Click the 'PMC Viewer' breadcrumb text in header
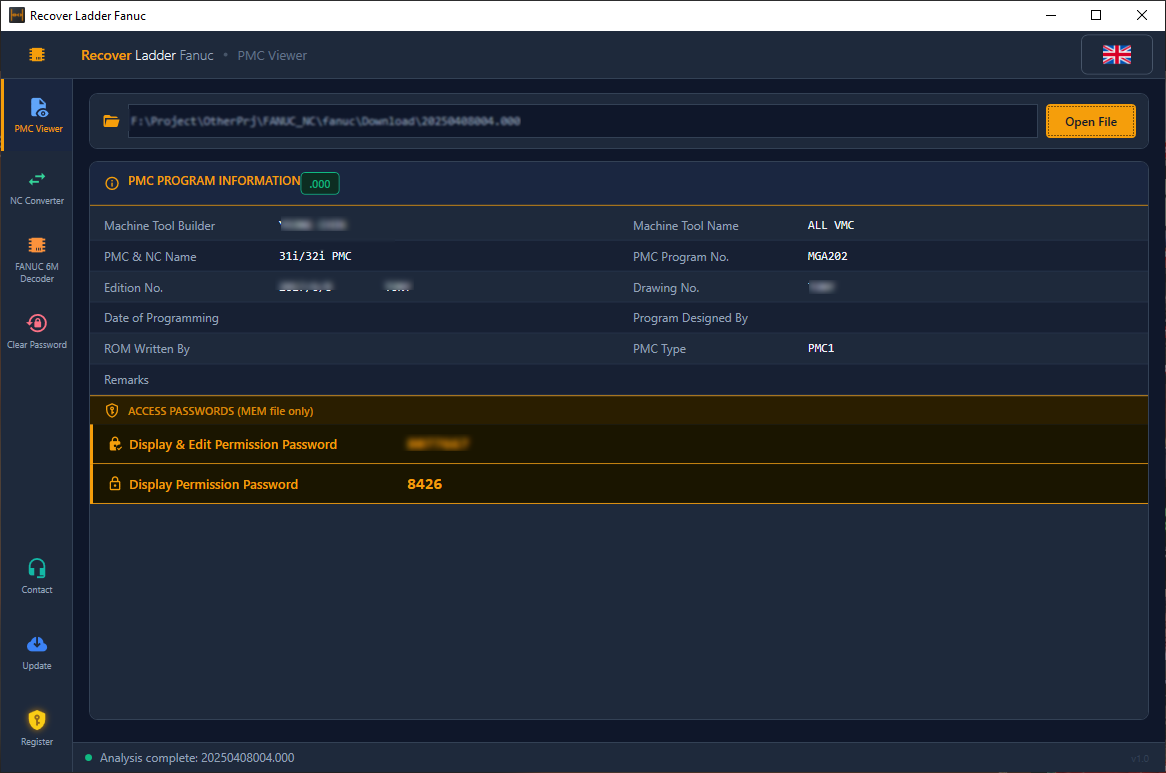The height and width of the screenshot is (773, 1166). click(x=272, y=56)
